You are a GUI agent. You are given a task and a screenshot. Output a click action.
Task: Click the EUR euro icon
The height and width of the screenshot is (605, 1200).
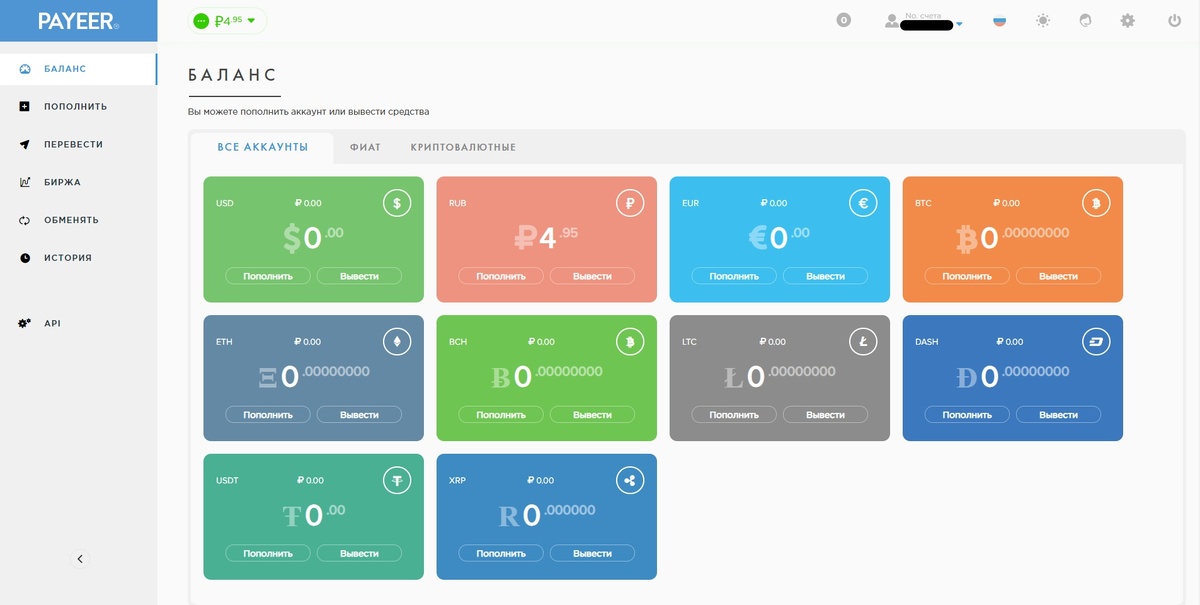[863, 203]
